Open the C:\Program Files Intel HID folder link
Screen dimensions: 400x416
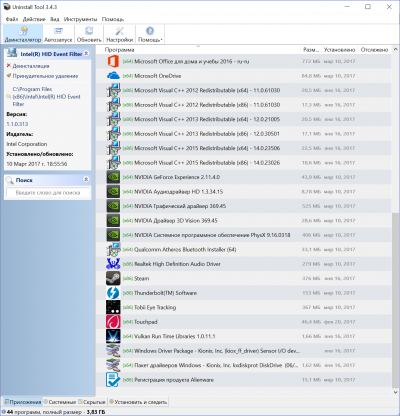[x=46, y=97]
